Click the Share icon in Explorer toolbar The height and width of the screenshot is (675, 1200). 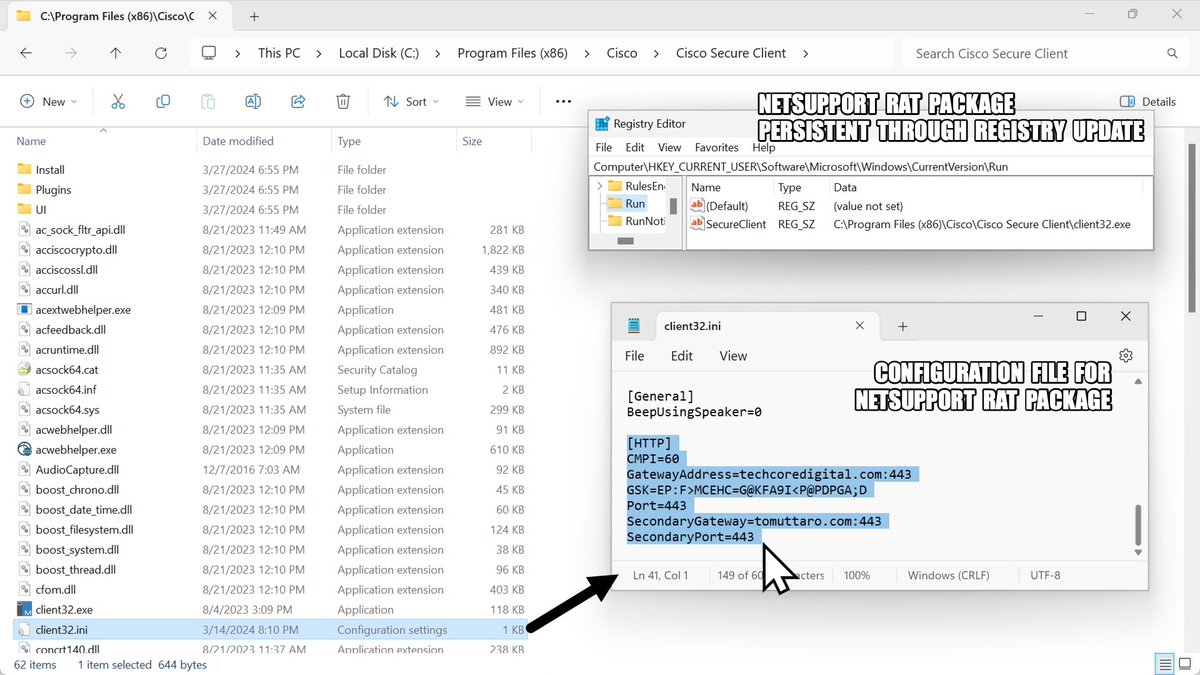[296, 101]
